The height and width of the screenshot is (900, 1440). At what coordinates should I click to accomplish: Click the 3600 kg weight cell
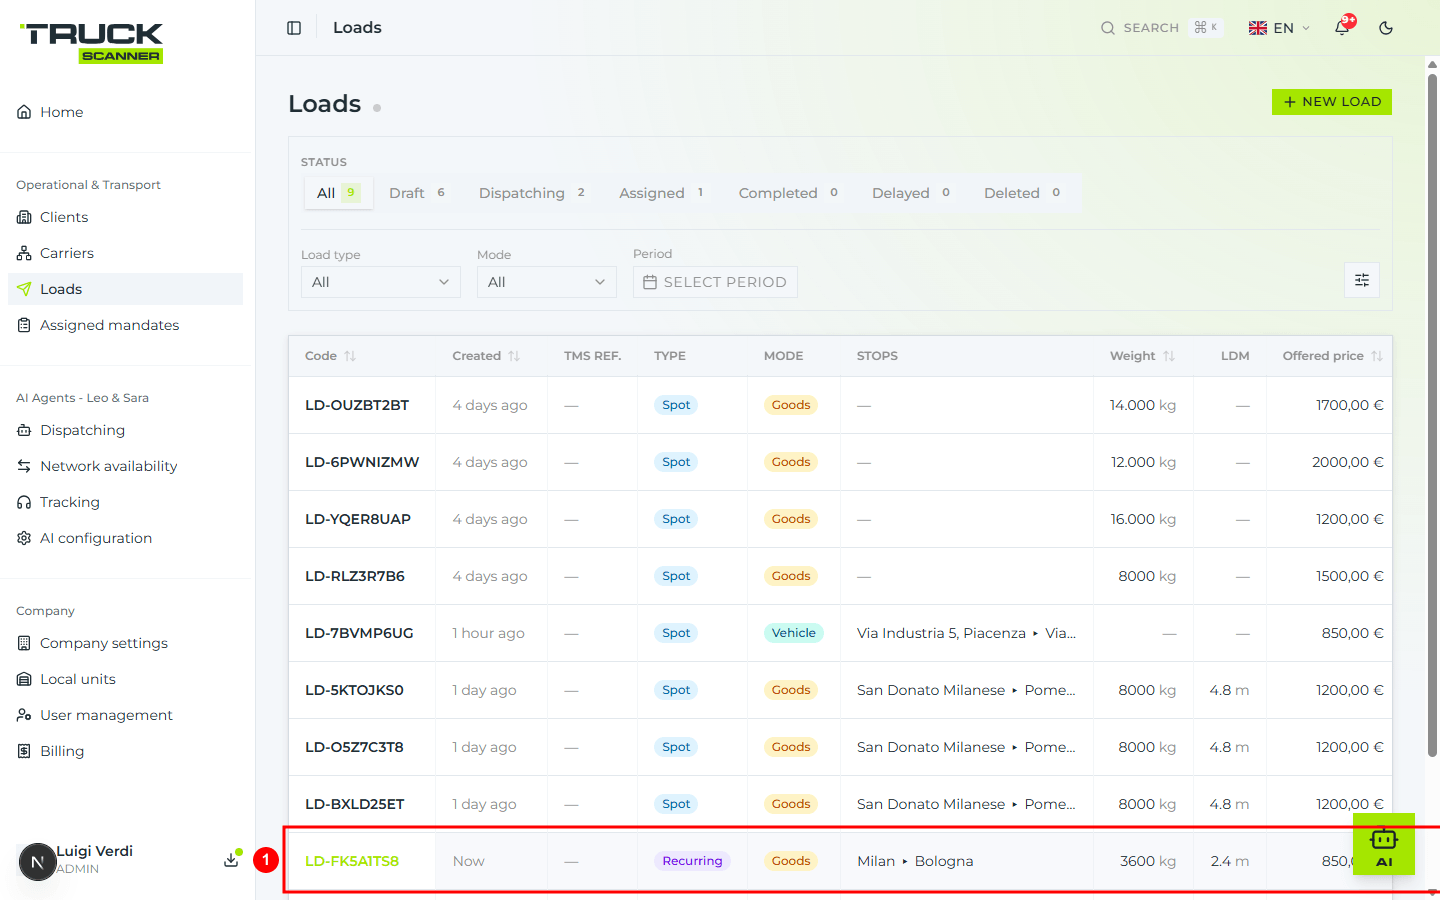click(1148, 861)
